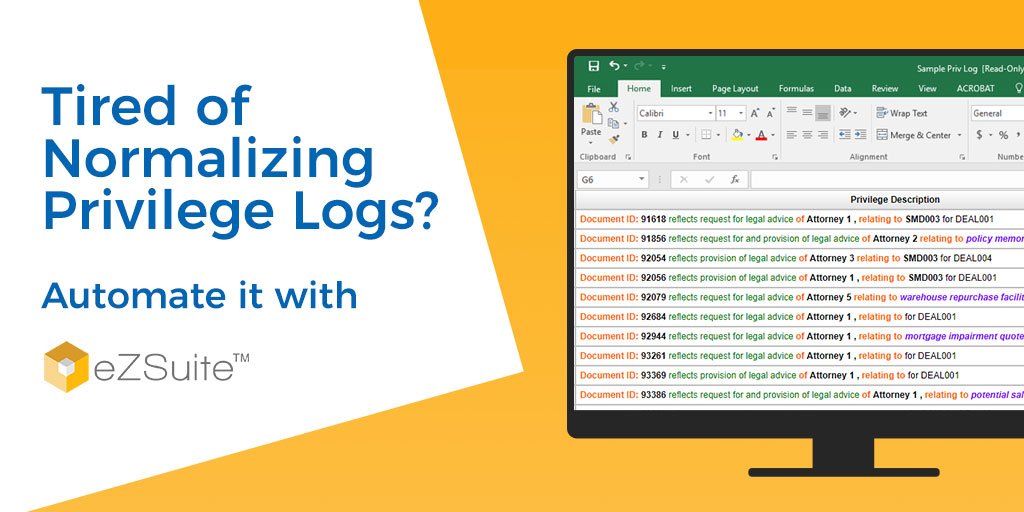Click the greyed Redo arrow icon

639,65
